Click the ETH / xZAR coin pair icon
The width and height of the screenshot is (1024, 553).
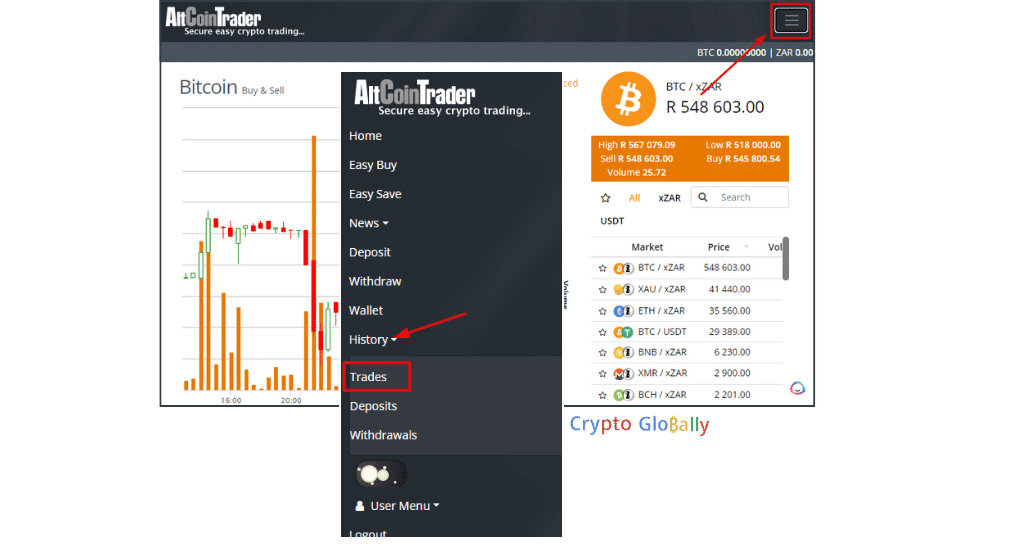(623, 311)
